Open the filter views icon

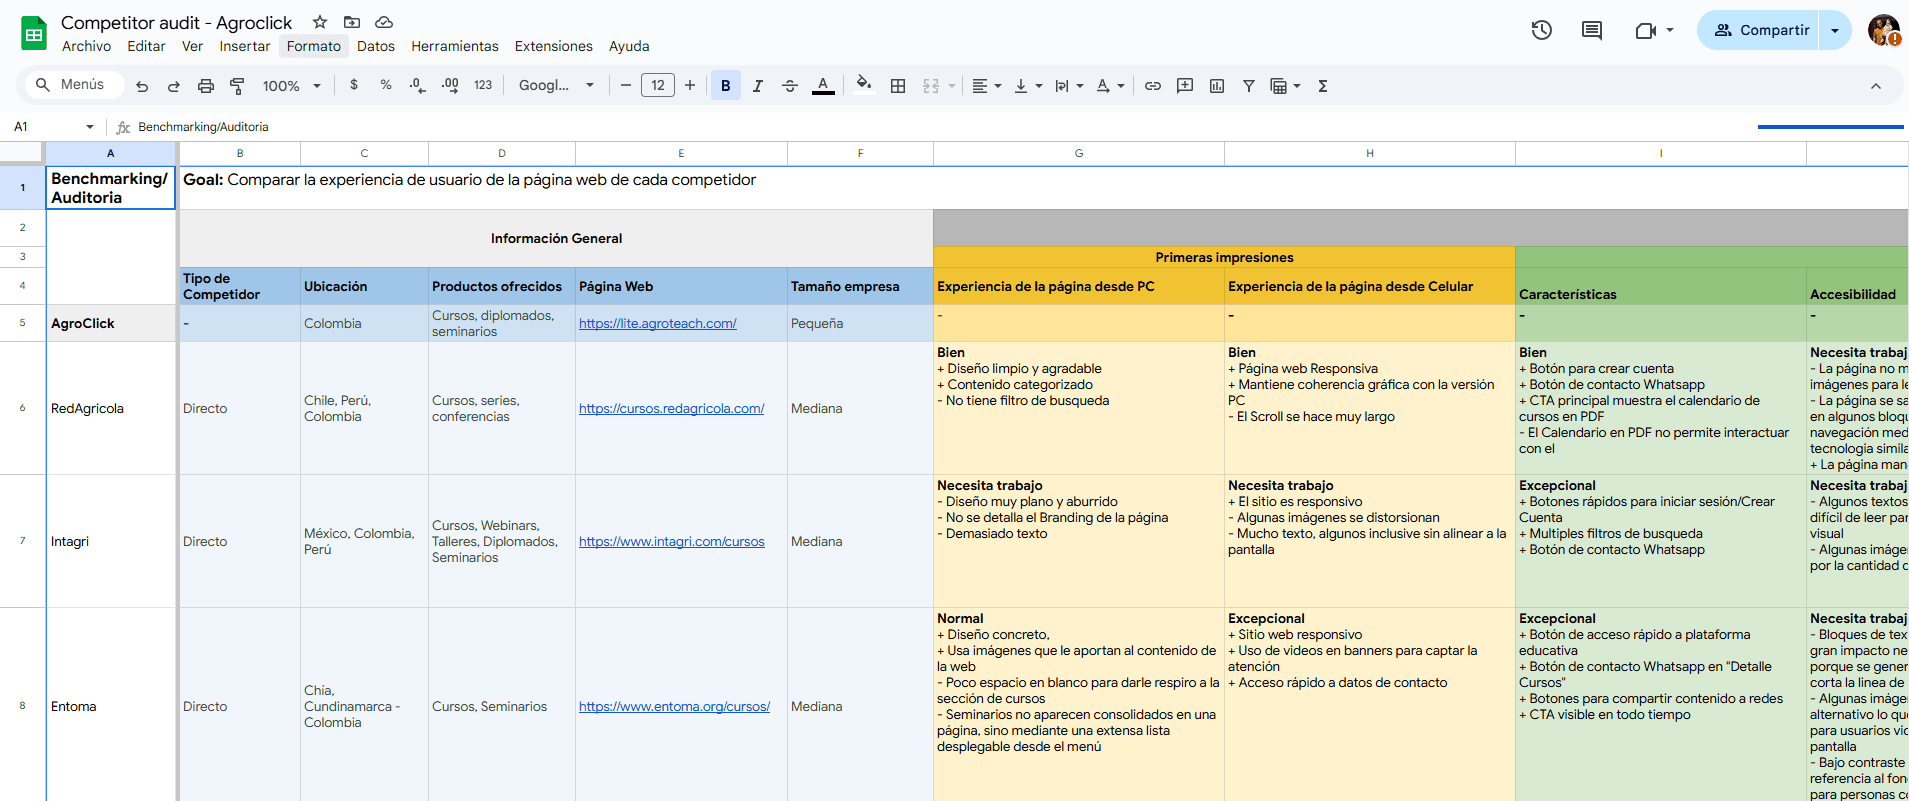tap(1279, 86)
